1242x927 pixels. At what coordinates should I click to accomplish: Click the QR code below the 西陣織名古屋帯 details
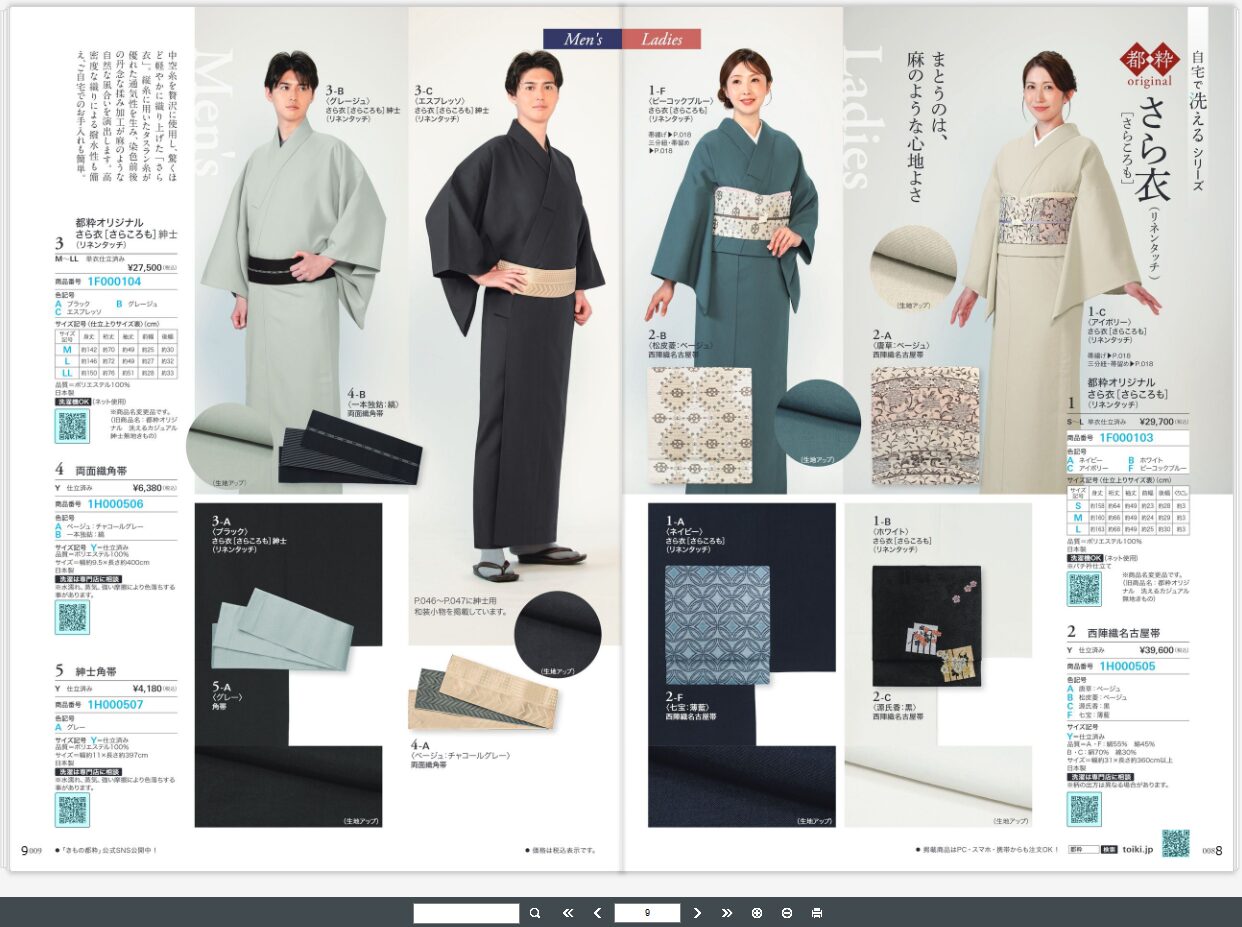(1084, 809)
